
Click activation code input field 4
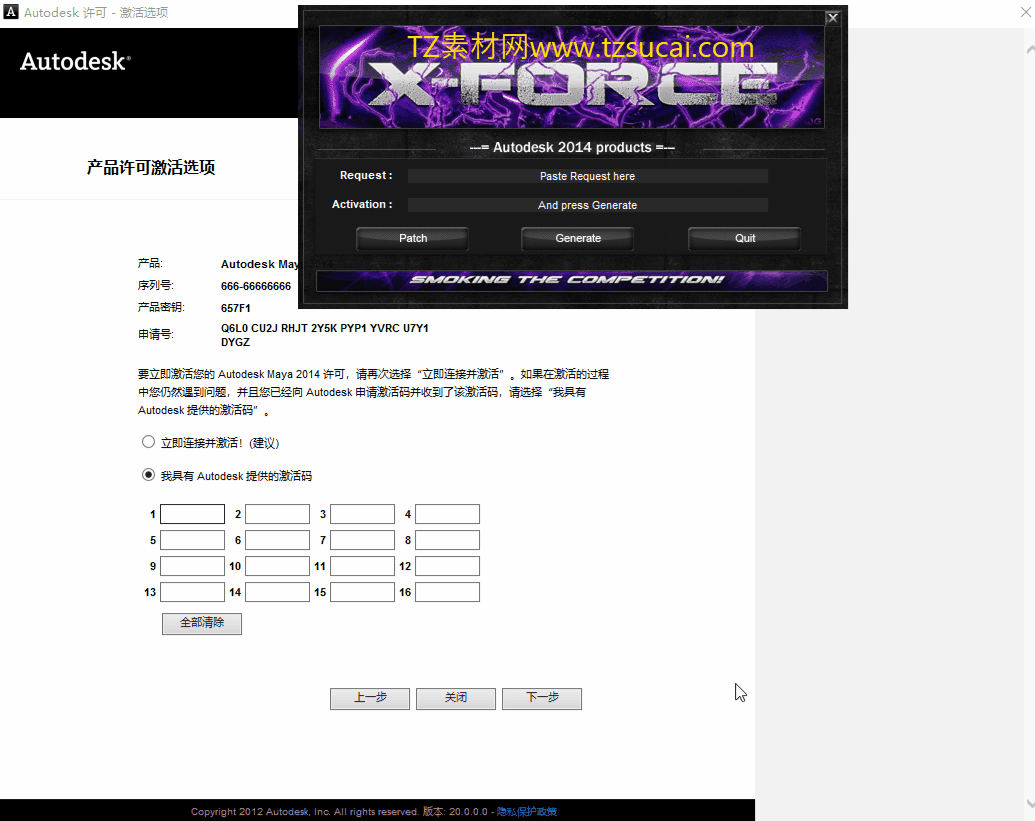click(x=448, y=514)
